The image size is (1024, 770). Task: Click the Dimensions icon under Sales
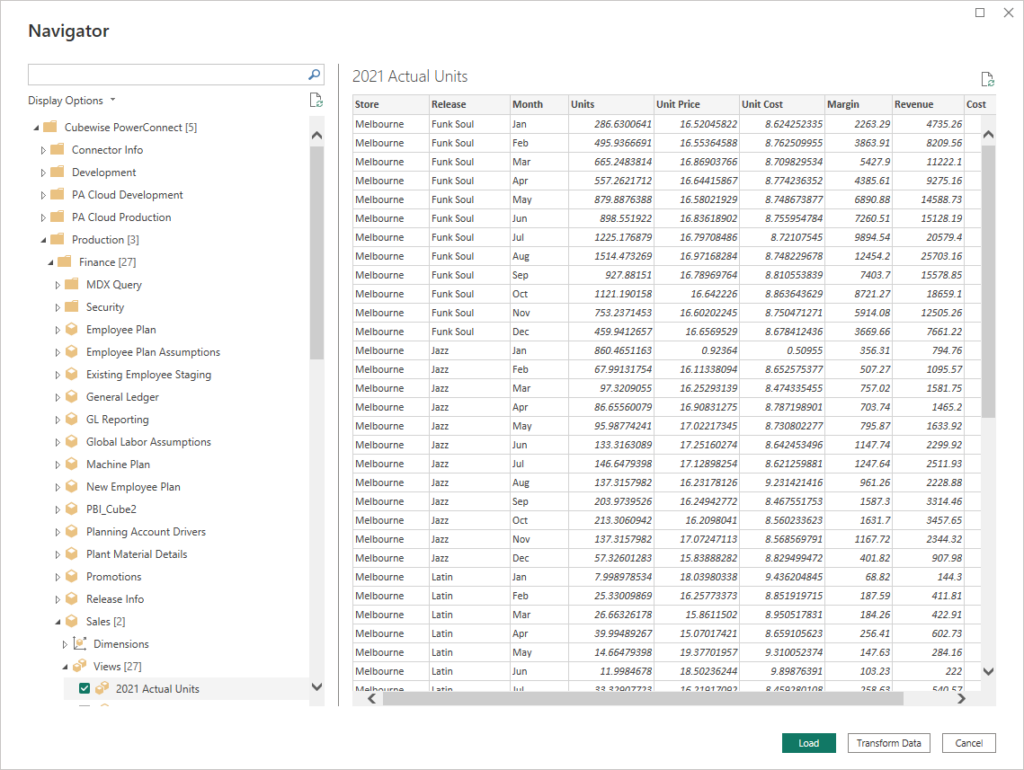click(80, 644)
